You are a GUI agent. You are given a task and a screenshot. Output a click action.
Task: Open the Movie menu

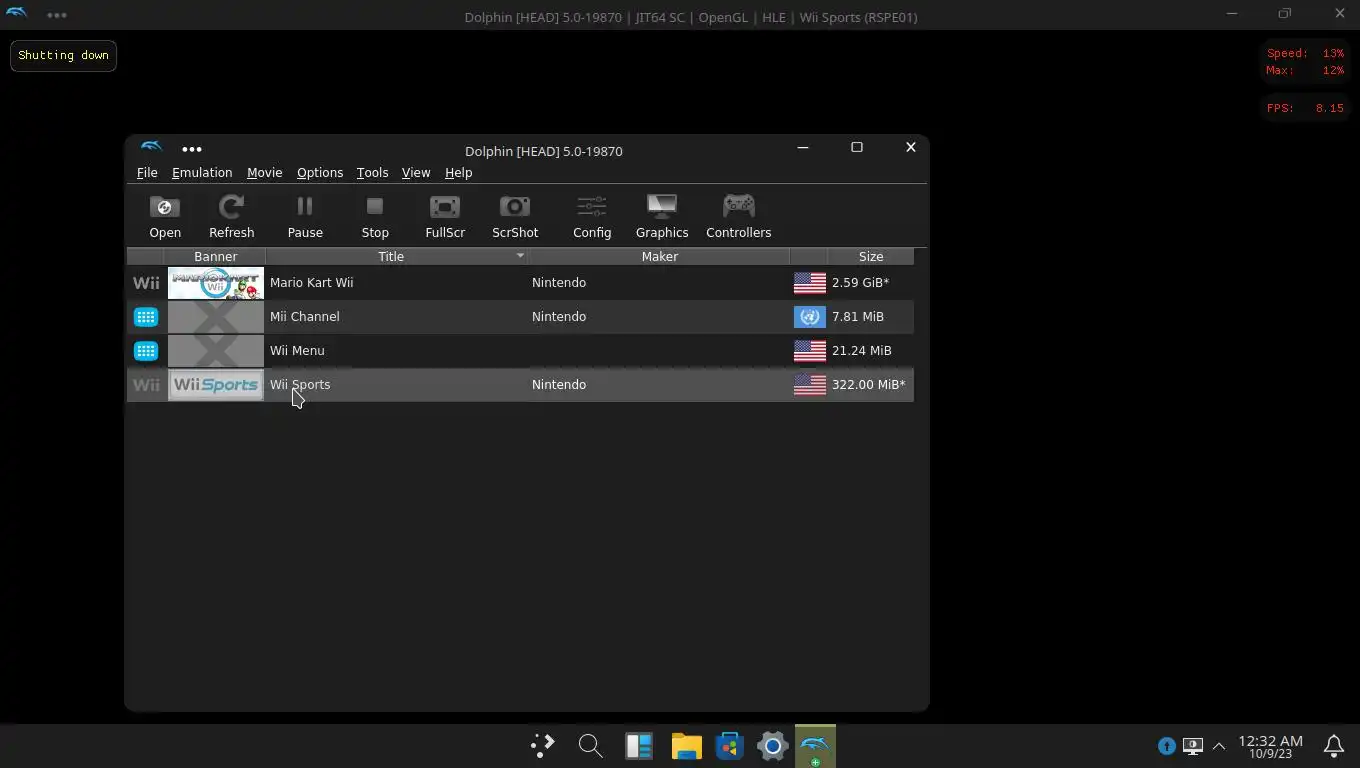265,172
